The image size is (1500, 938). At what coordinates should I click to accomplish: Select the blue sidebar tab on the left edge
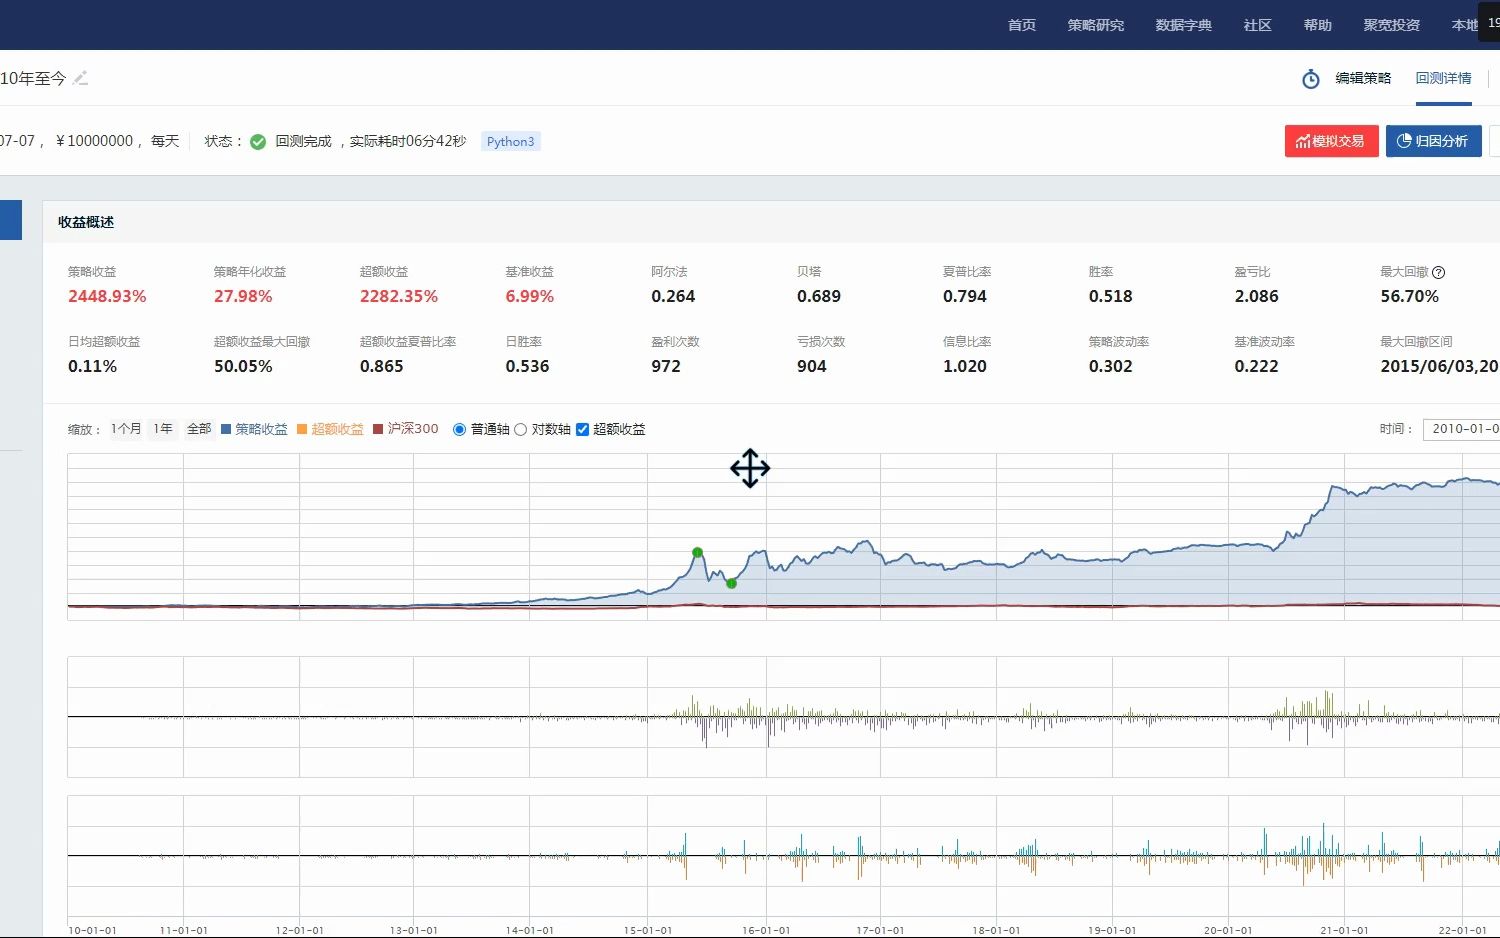[10, 220]
